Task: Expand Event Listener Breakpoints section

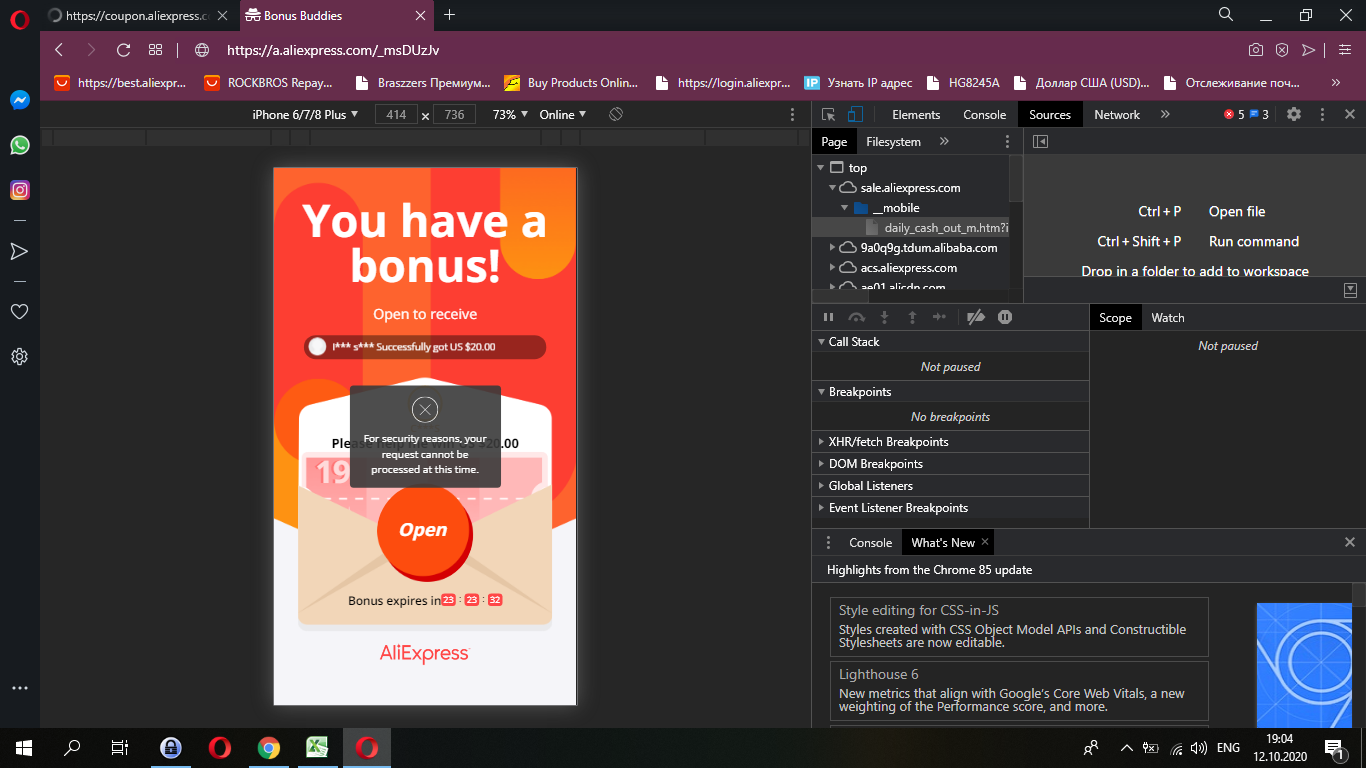Action: pos(950,508)
